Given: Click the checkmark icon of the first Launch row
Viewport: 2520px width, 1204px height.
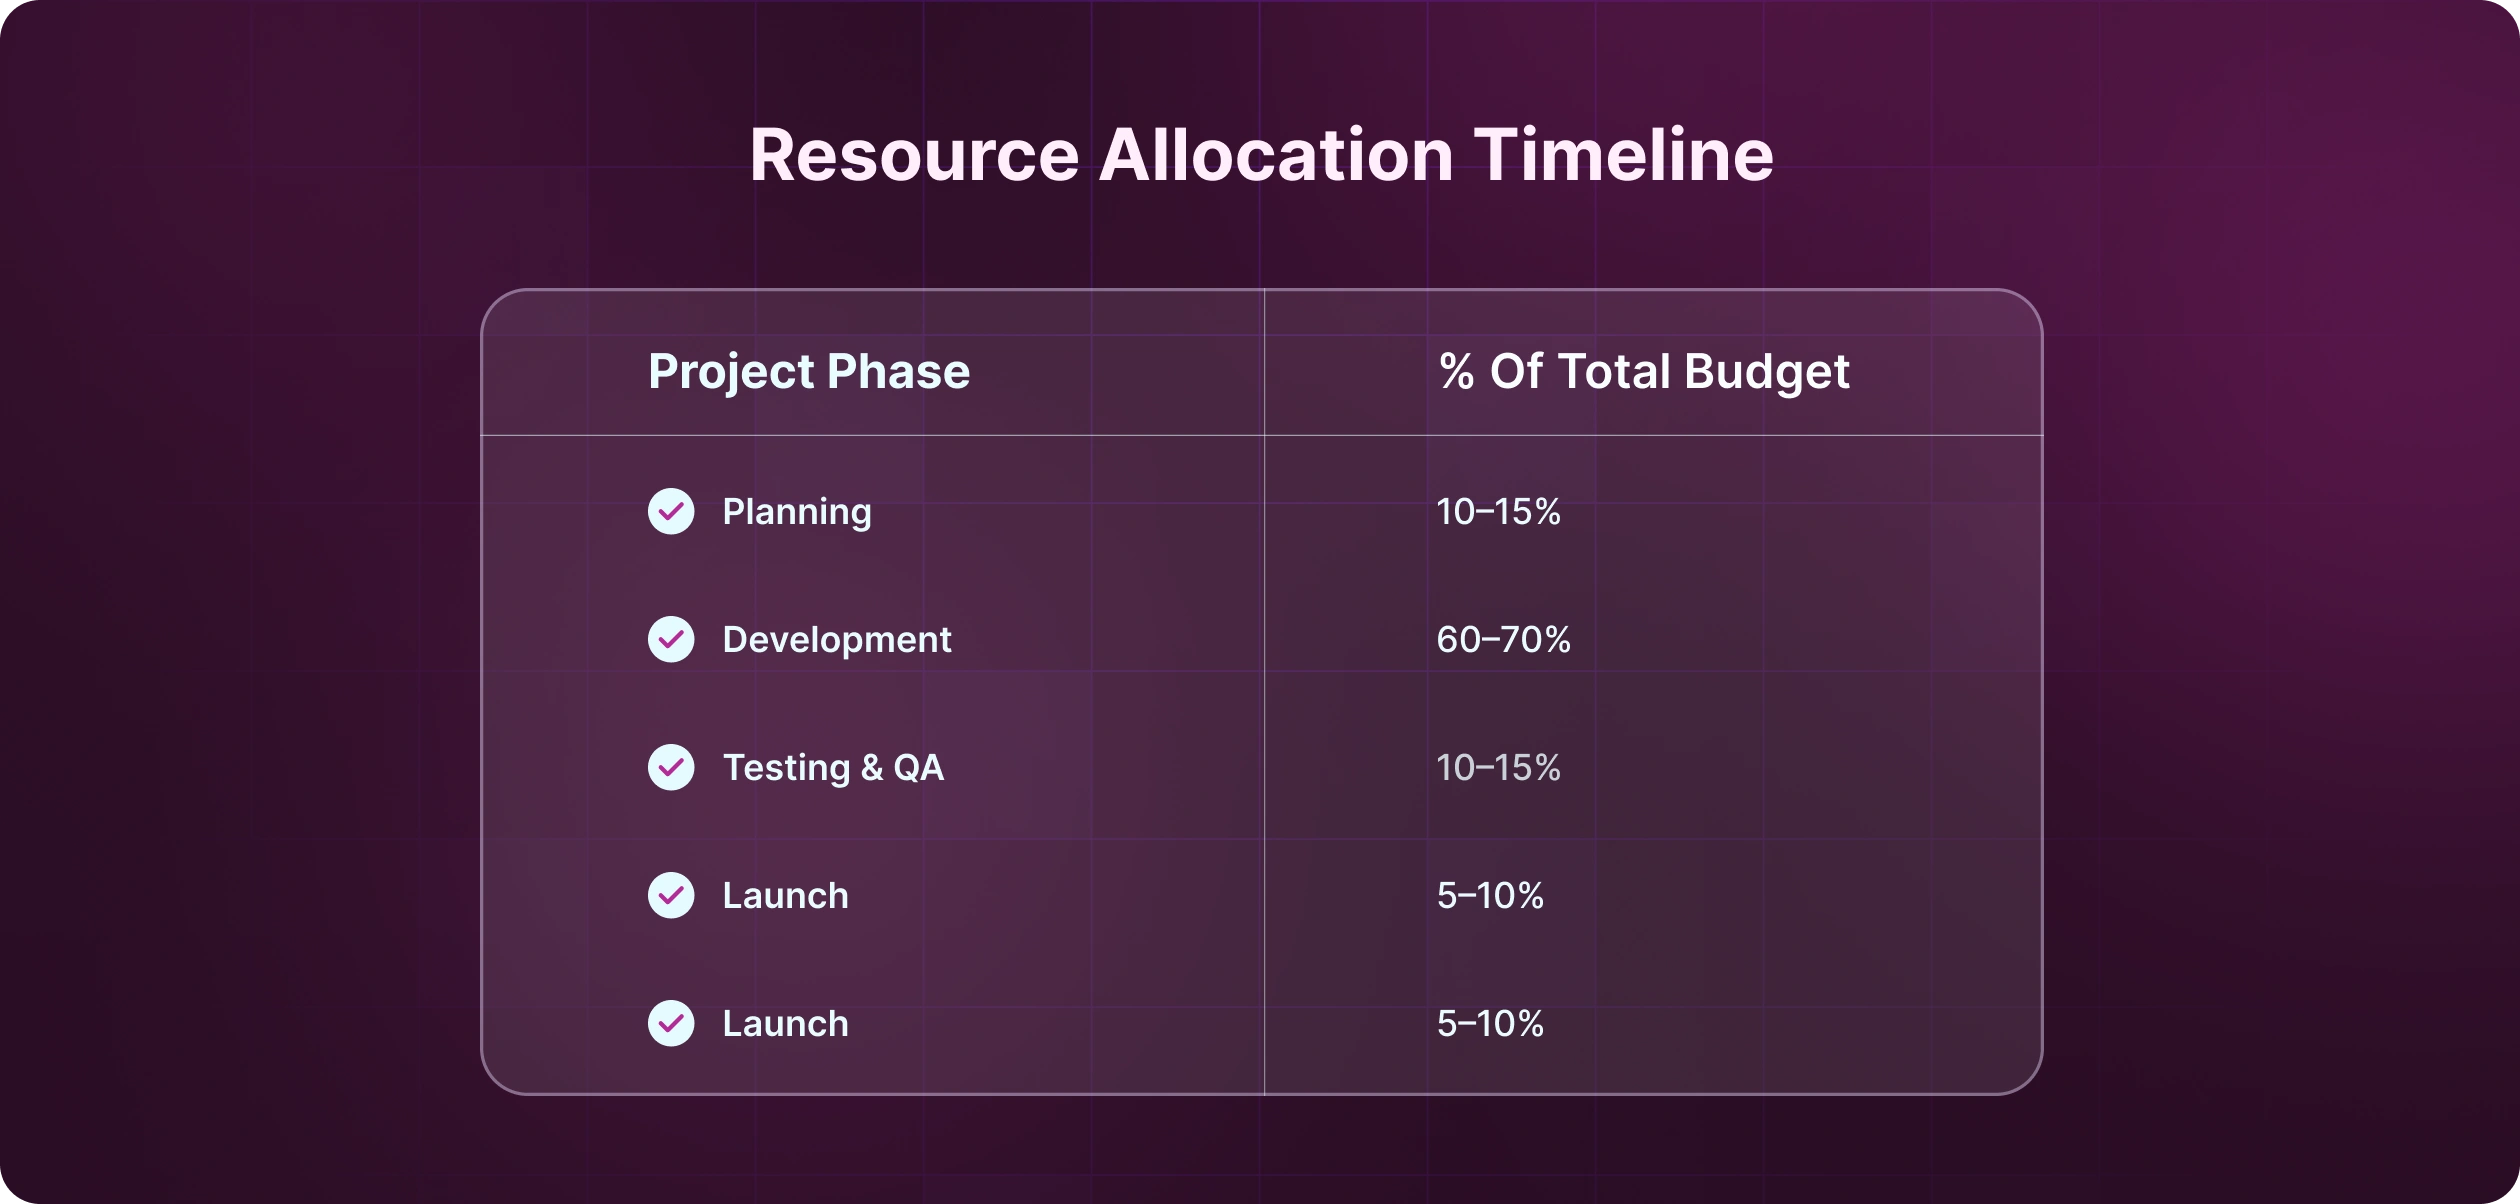Looking at the screenshot, I should point(671,895).
